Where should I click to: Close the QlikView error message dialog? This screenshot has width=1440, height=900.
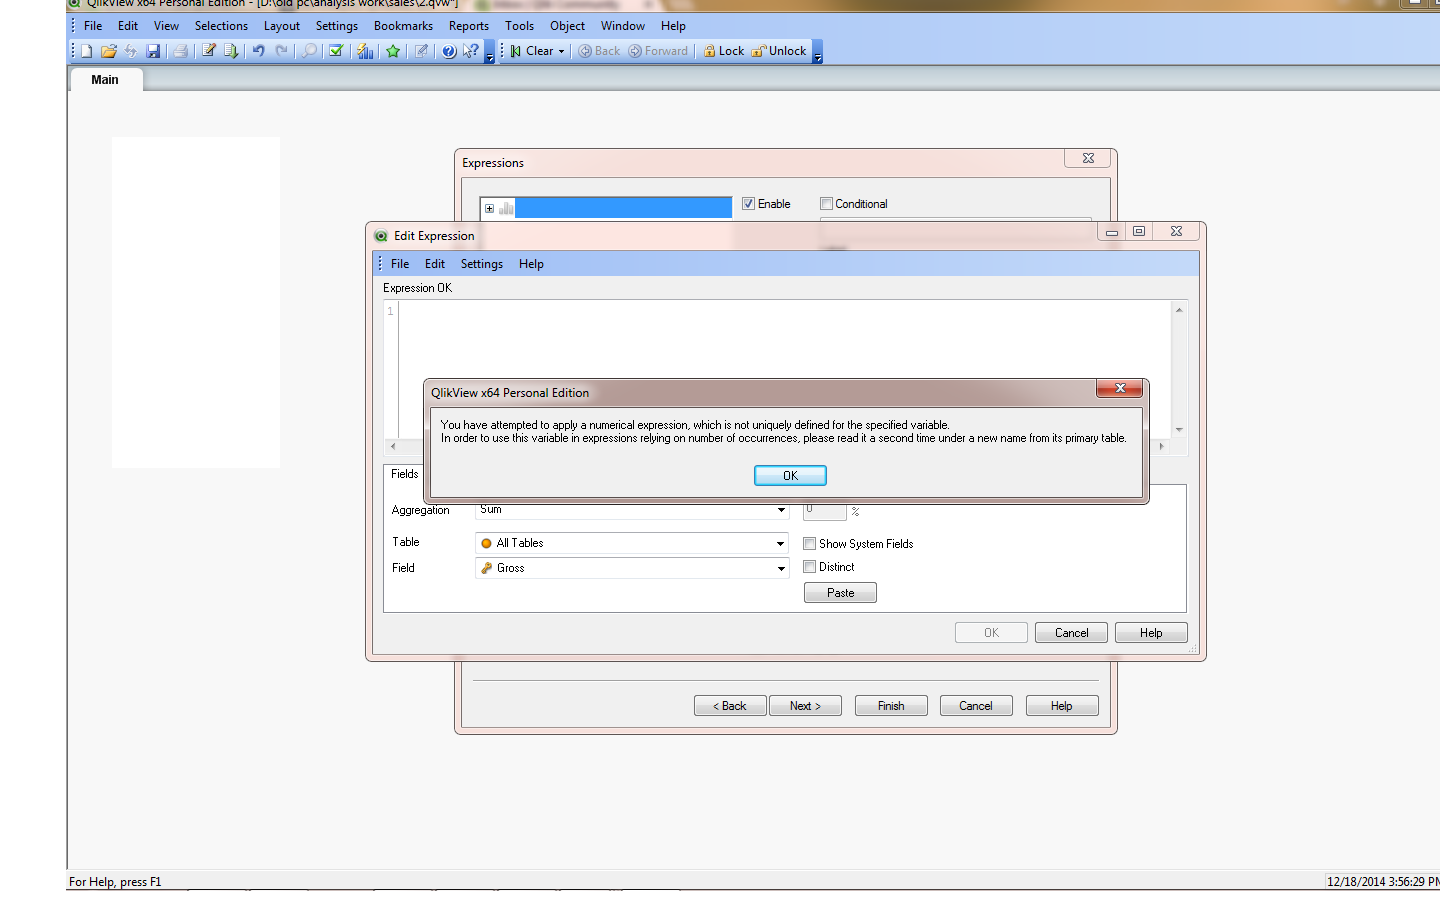[1120, 388]
